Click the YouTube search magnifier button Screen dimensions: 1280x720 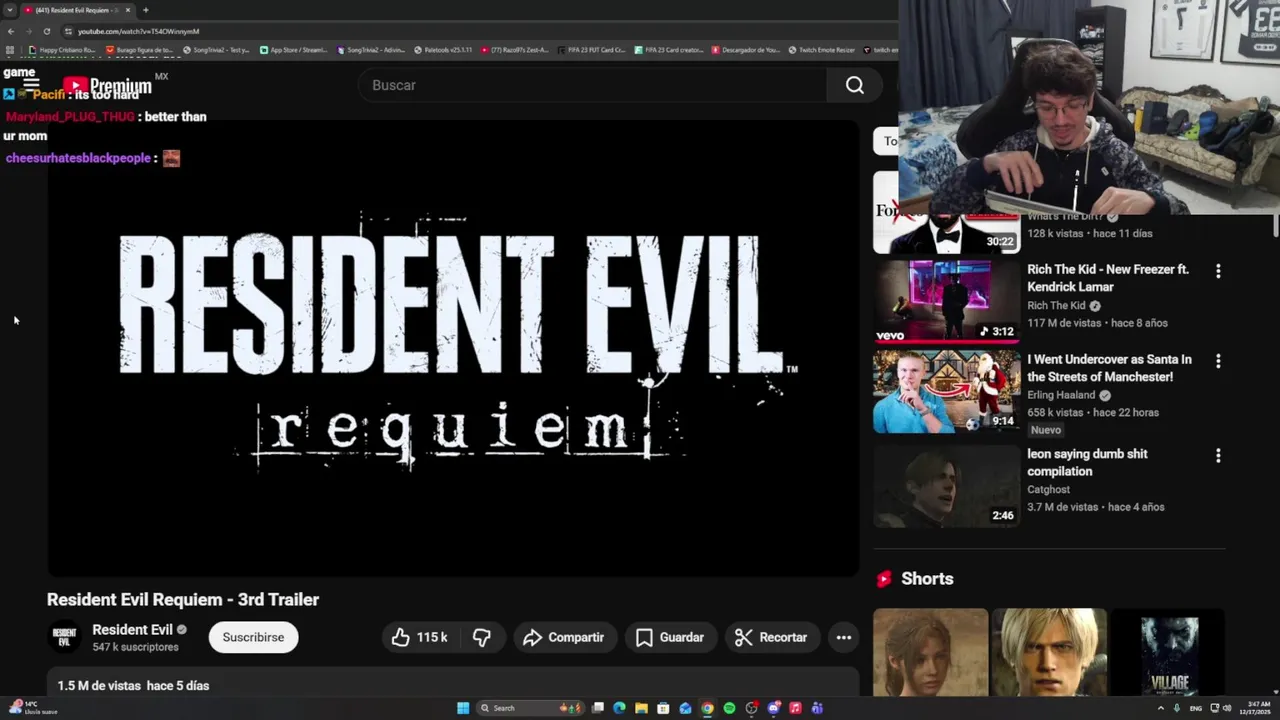click(x=854, y=85)
